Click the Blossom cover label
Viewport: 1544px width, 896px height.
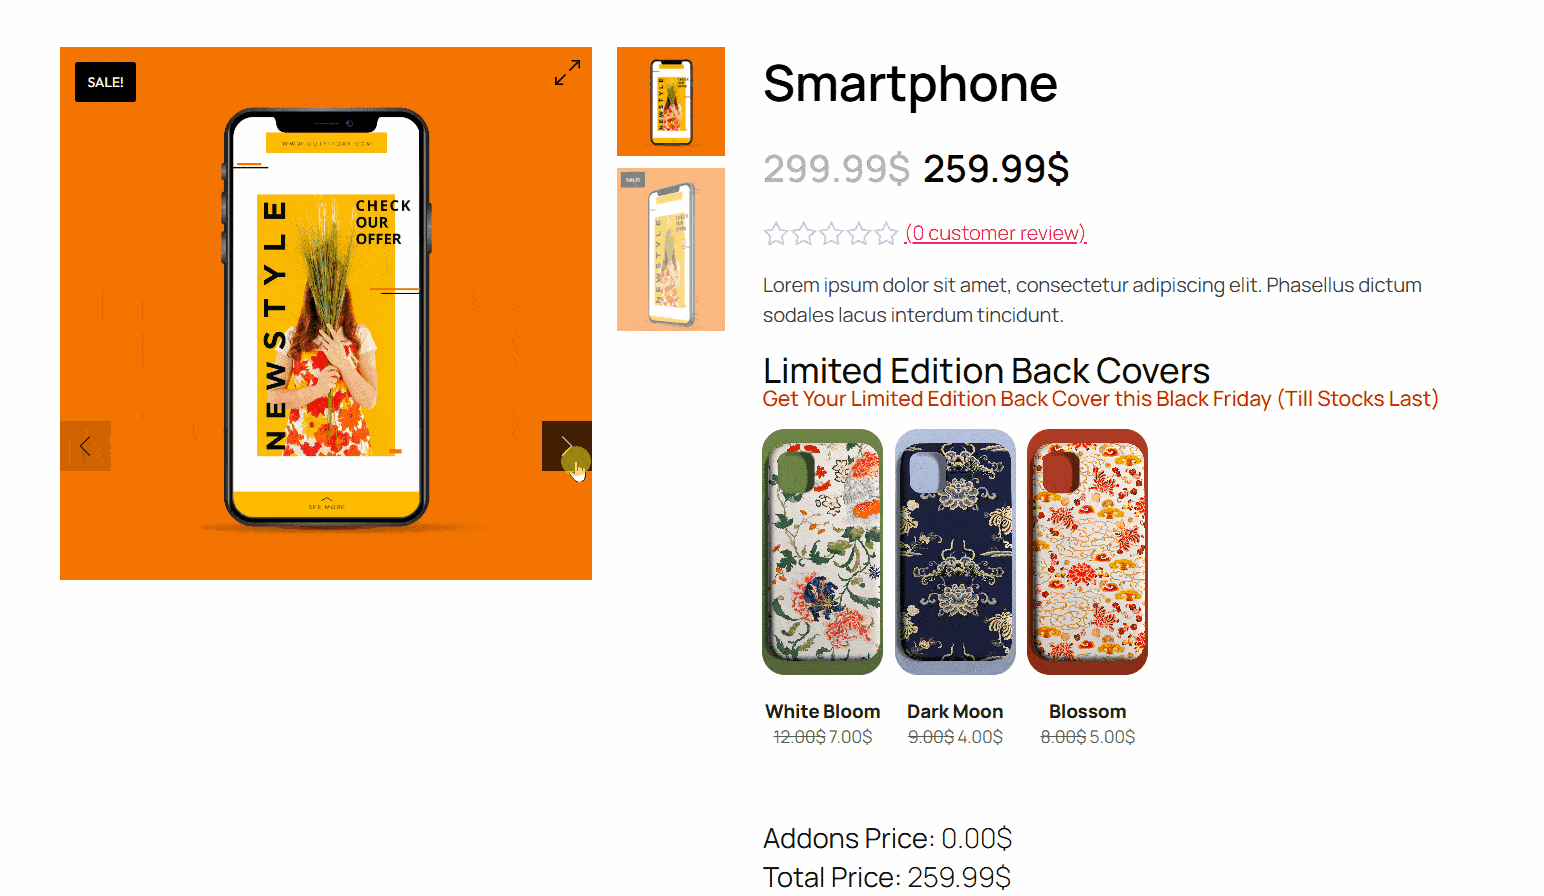1088,711
